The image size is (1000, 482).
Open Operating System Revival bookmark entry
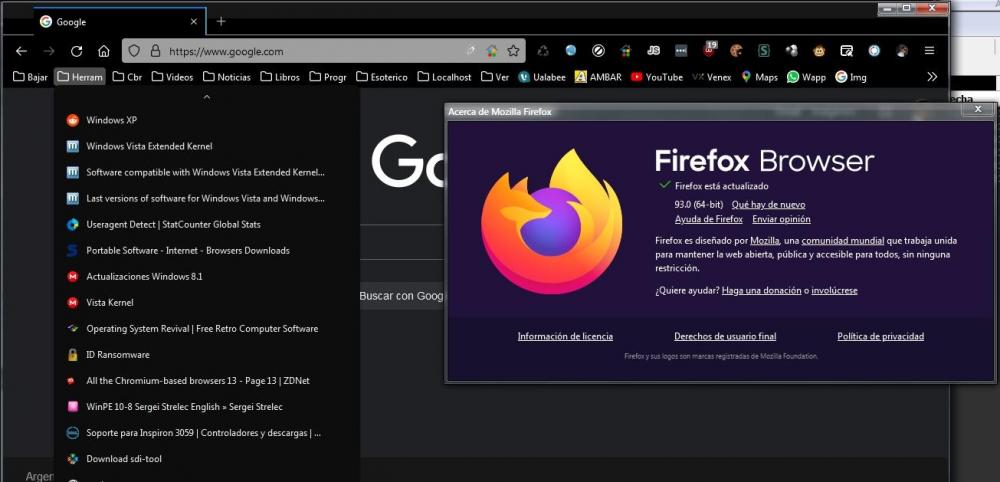[207, 328]
